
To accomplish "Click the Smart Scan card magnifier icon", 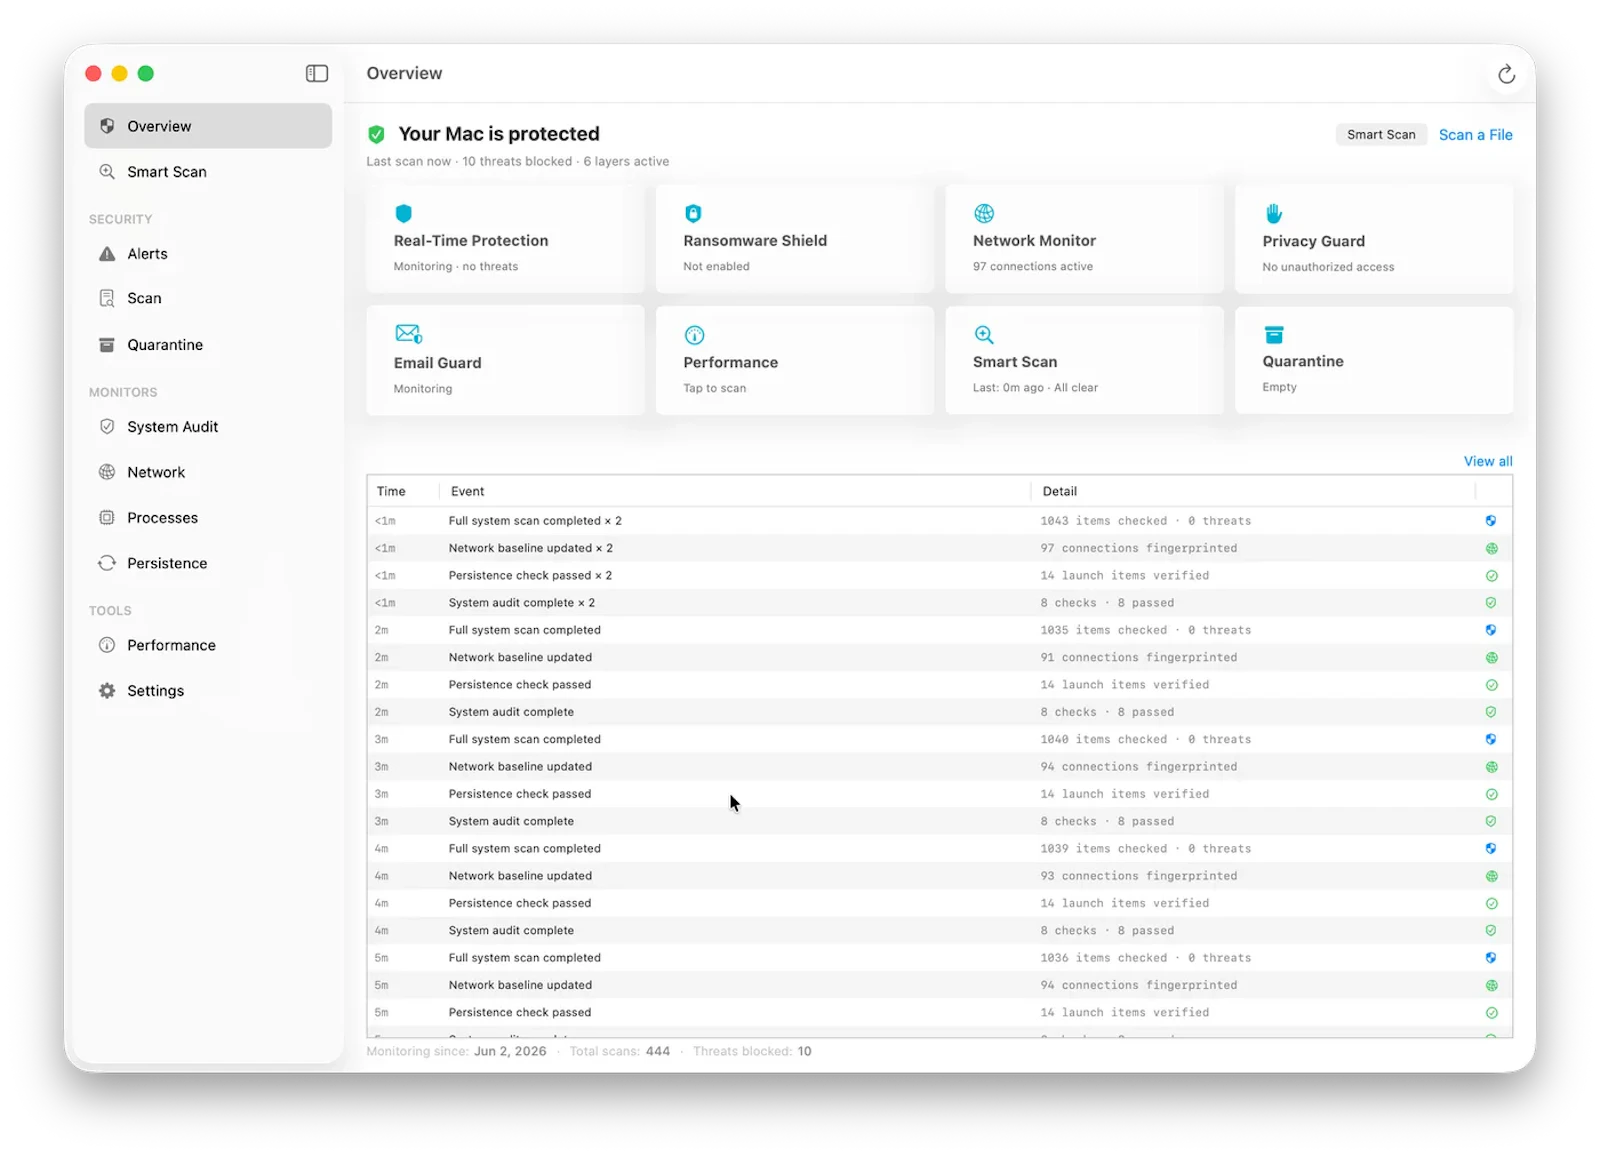I will click(x=984, y=335).
